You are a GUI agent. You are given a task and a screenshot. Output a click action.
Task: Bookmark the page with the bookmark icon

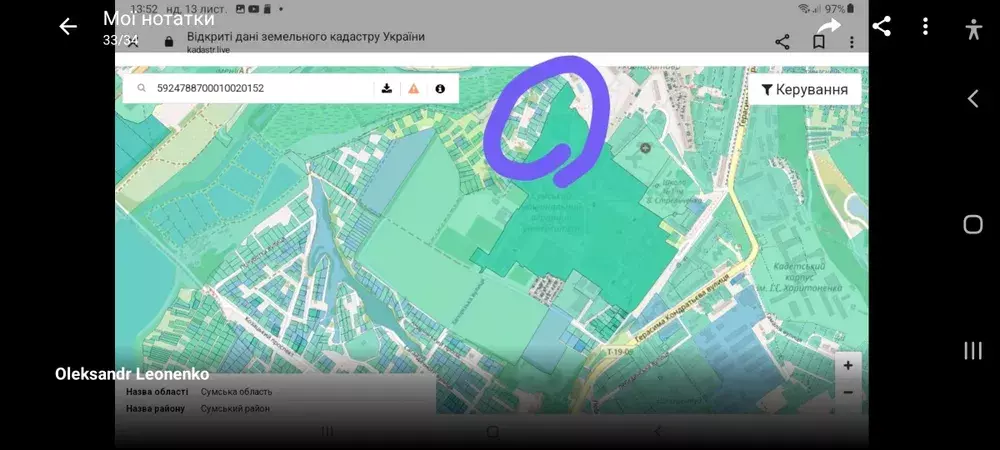(x=818, y=42)
